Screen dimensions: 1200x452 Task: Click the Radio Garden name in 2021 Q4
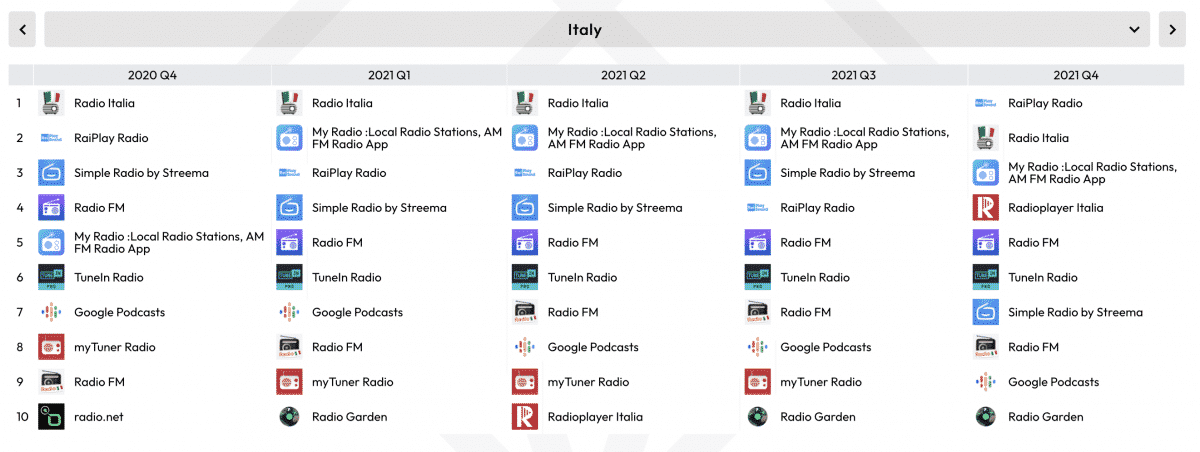point(1045,417)
